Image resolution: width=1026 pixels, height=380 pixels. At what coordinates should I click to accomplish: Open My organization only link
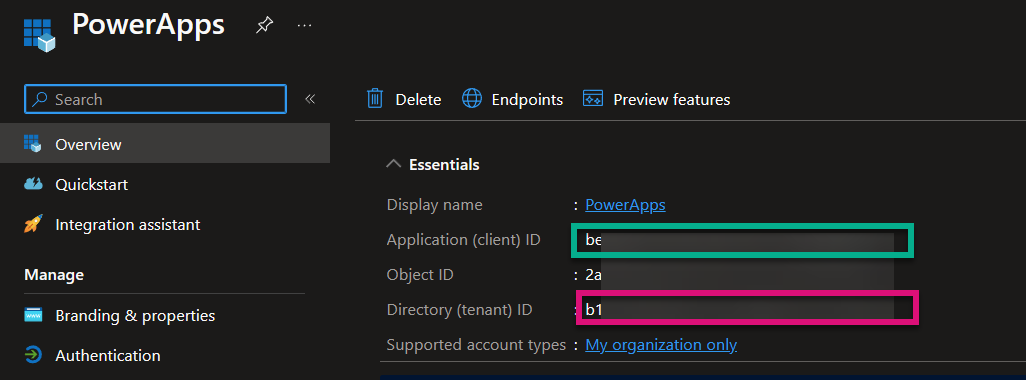661,345
